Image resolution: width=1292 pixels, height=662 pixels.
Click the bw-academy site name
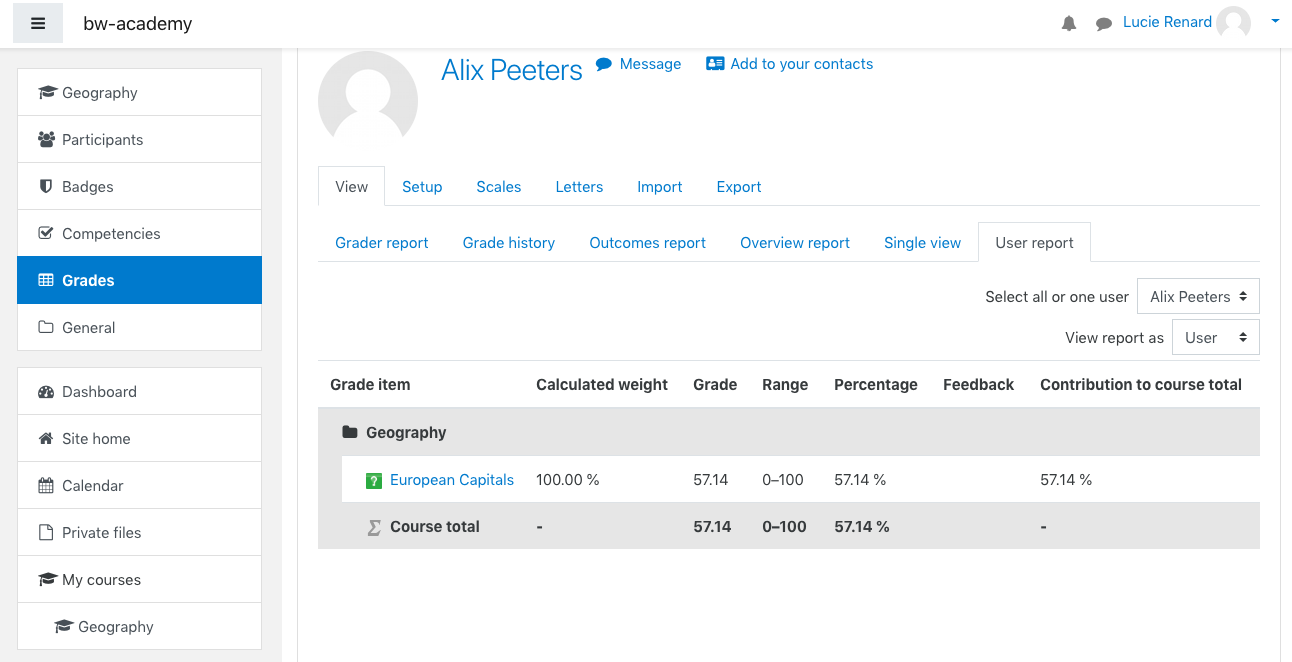(137, 23)
